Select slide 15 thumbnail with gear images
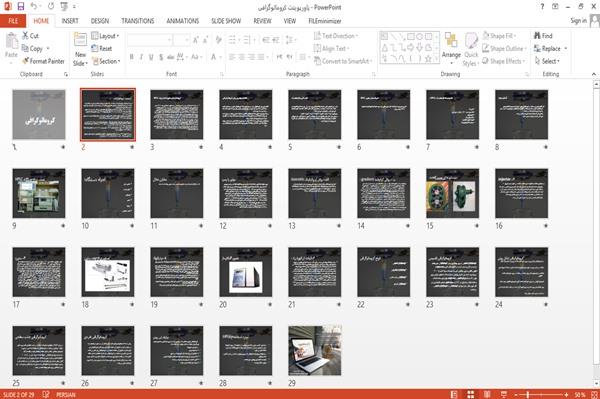Image resolution: width=600 pixels, height=399 pixels. [x=452, y=193]
